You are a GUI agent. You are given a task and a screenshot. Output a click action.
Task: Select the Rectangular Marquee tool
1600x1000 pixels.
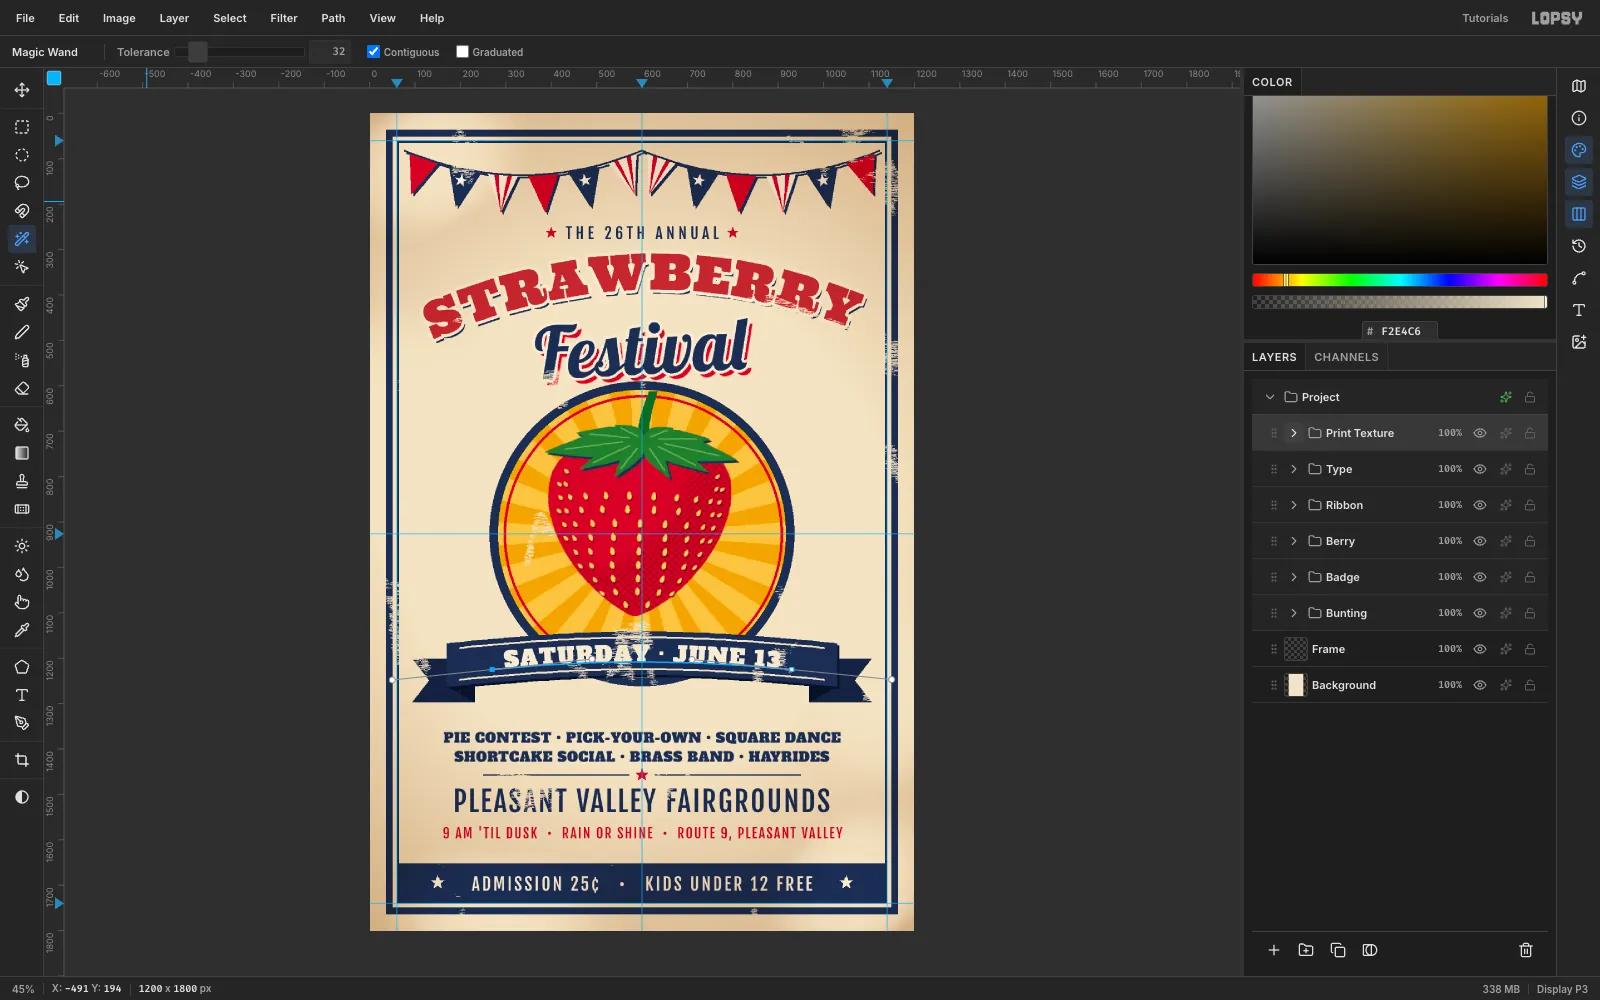coord(22,127)
